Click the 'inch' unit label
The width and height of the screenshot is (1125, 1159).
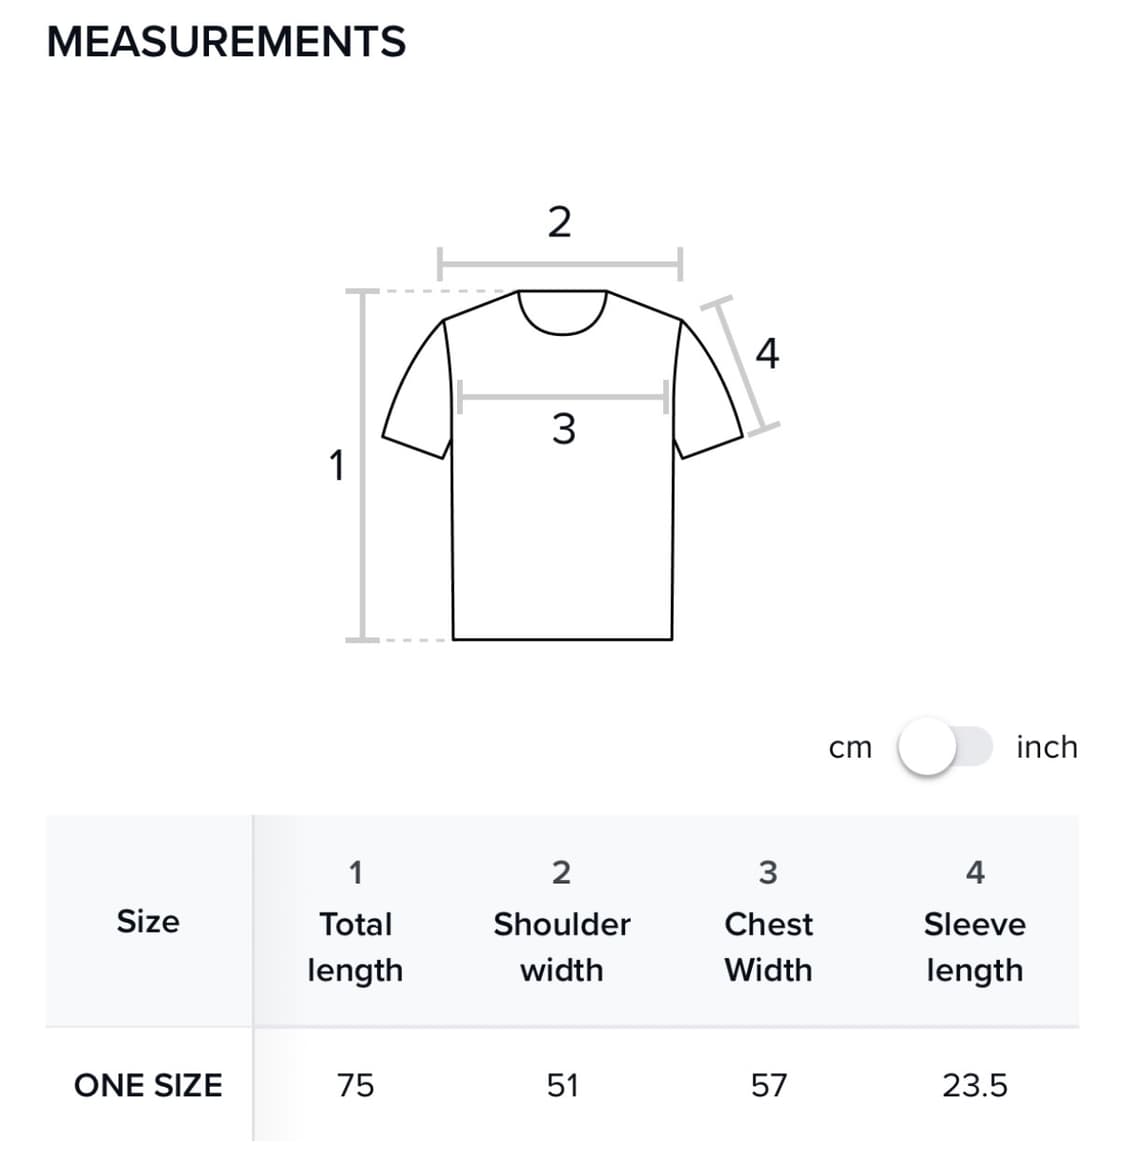click(x=1046, y=747)
